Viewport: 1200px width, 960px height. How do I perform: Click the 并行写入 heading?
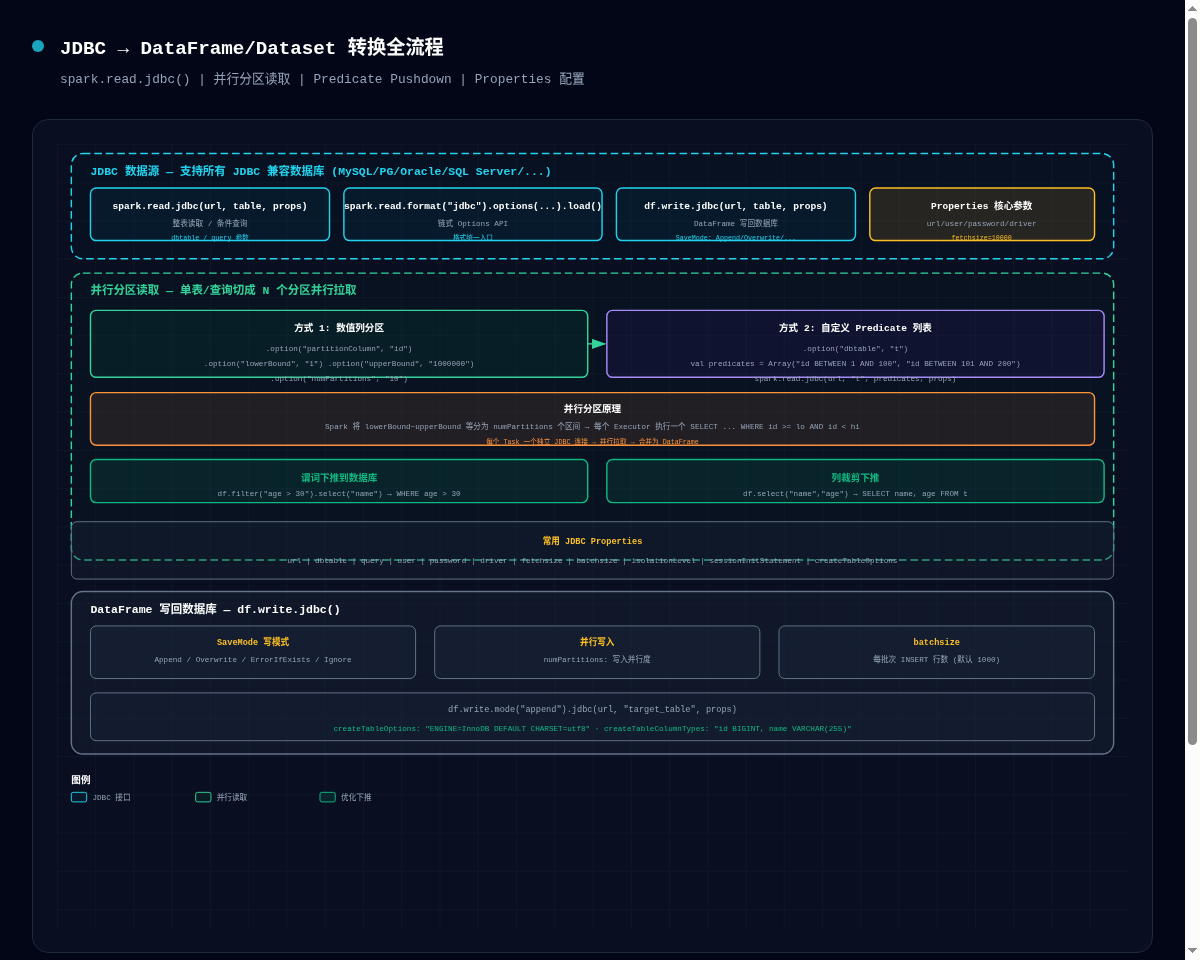597,643
